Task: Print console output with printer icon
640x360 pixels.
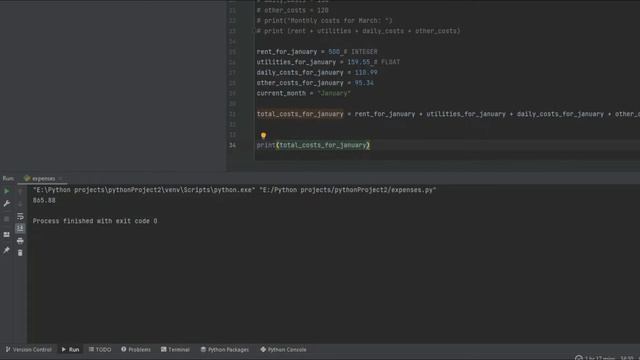Action: (20, 241)
